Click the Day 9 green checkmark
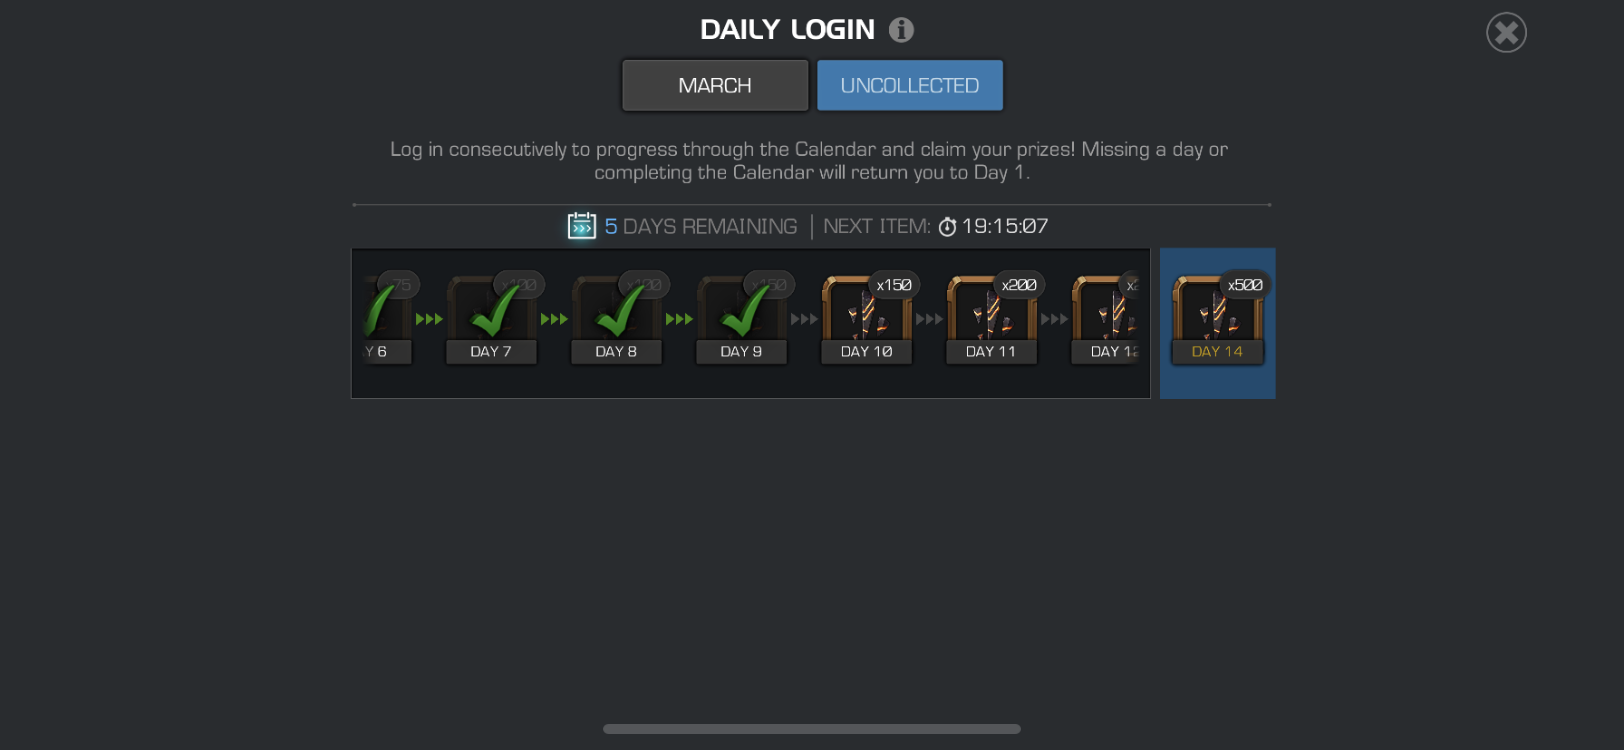Screen dimensions: 1624x750 click(744, 311)
